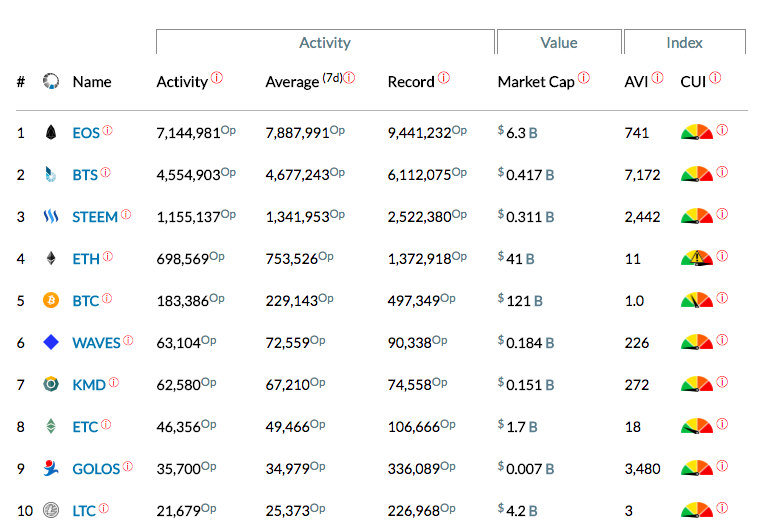Open the ETH coin link
761x530 pixels.
point(86,259)
